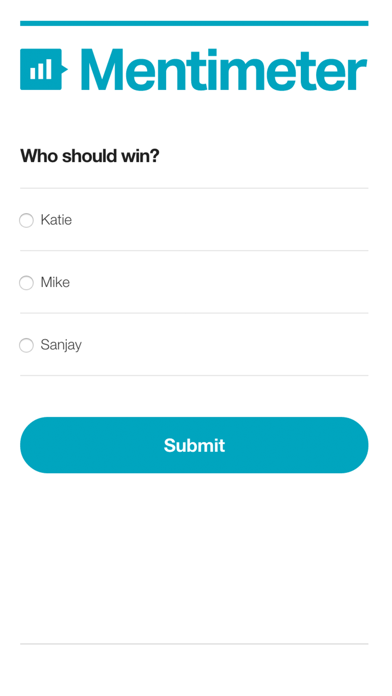The width and height of the screenshot is (392, 696).
Task: Click the Mike option label
Action: point(55,282)
